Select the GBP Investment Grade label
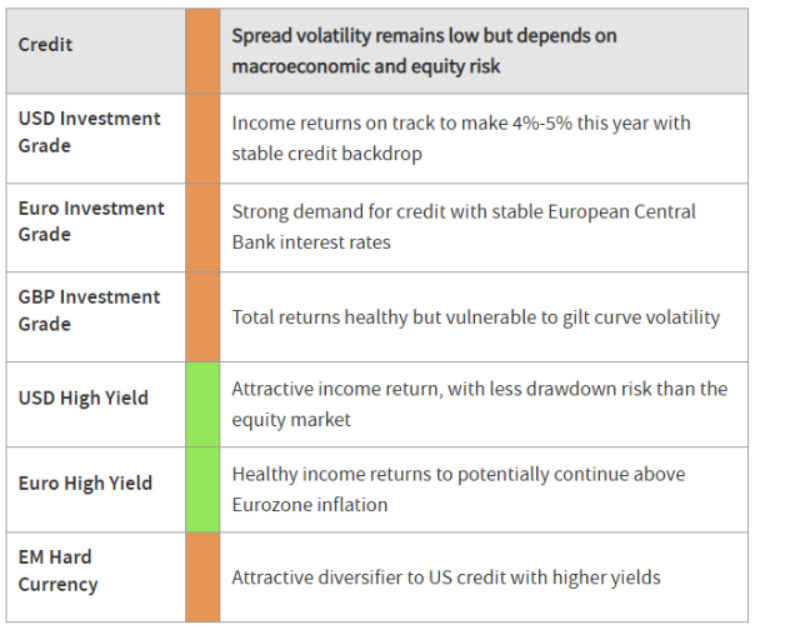Image resolution: width=787 pixels, height=631 pixels. [x=89, y=310]
